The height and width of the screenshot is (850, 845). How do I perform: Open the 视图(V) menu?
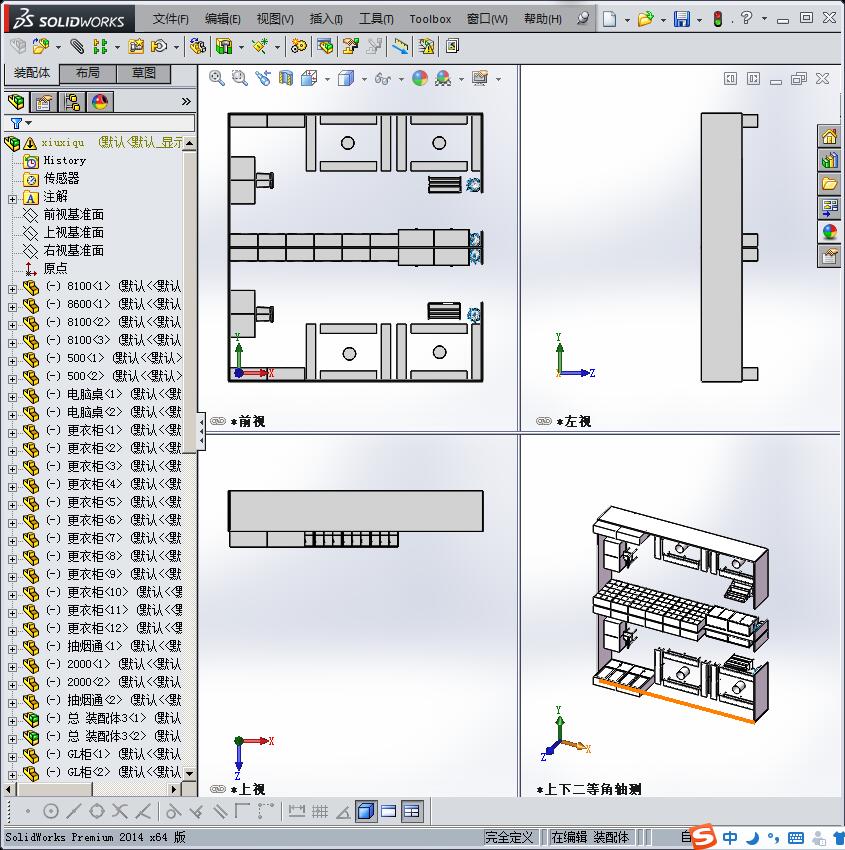pos(275,19)
